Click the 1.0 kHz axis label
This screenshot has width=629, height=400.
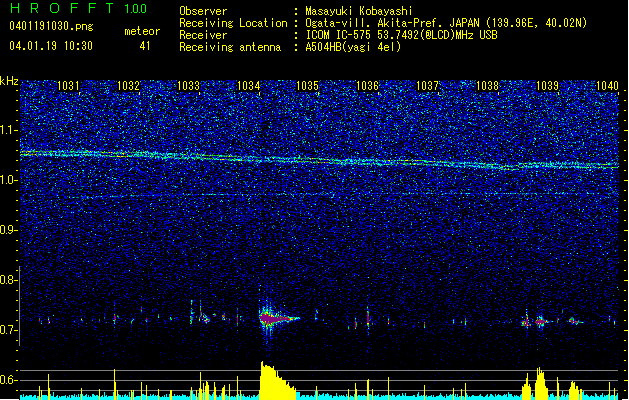[8, 180]
